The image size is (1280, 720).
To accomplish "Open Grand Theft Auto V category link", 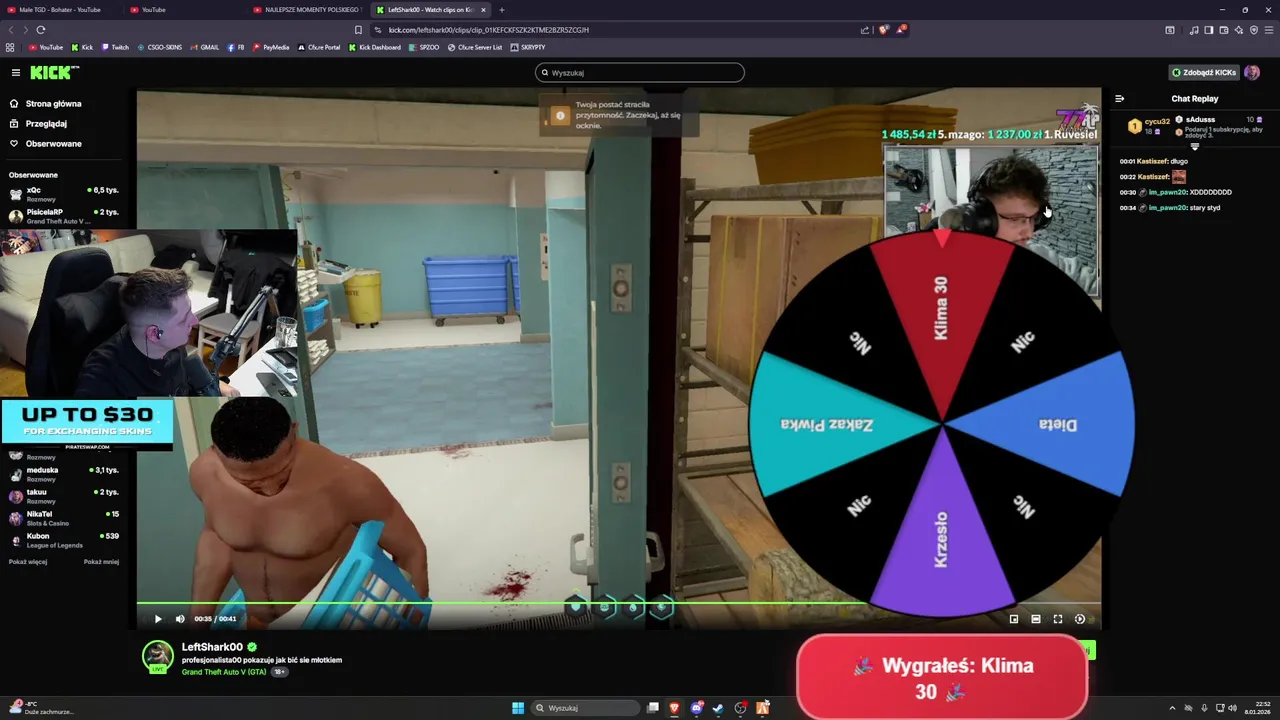I will [224, 672].
